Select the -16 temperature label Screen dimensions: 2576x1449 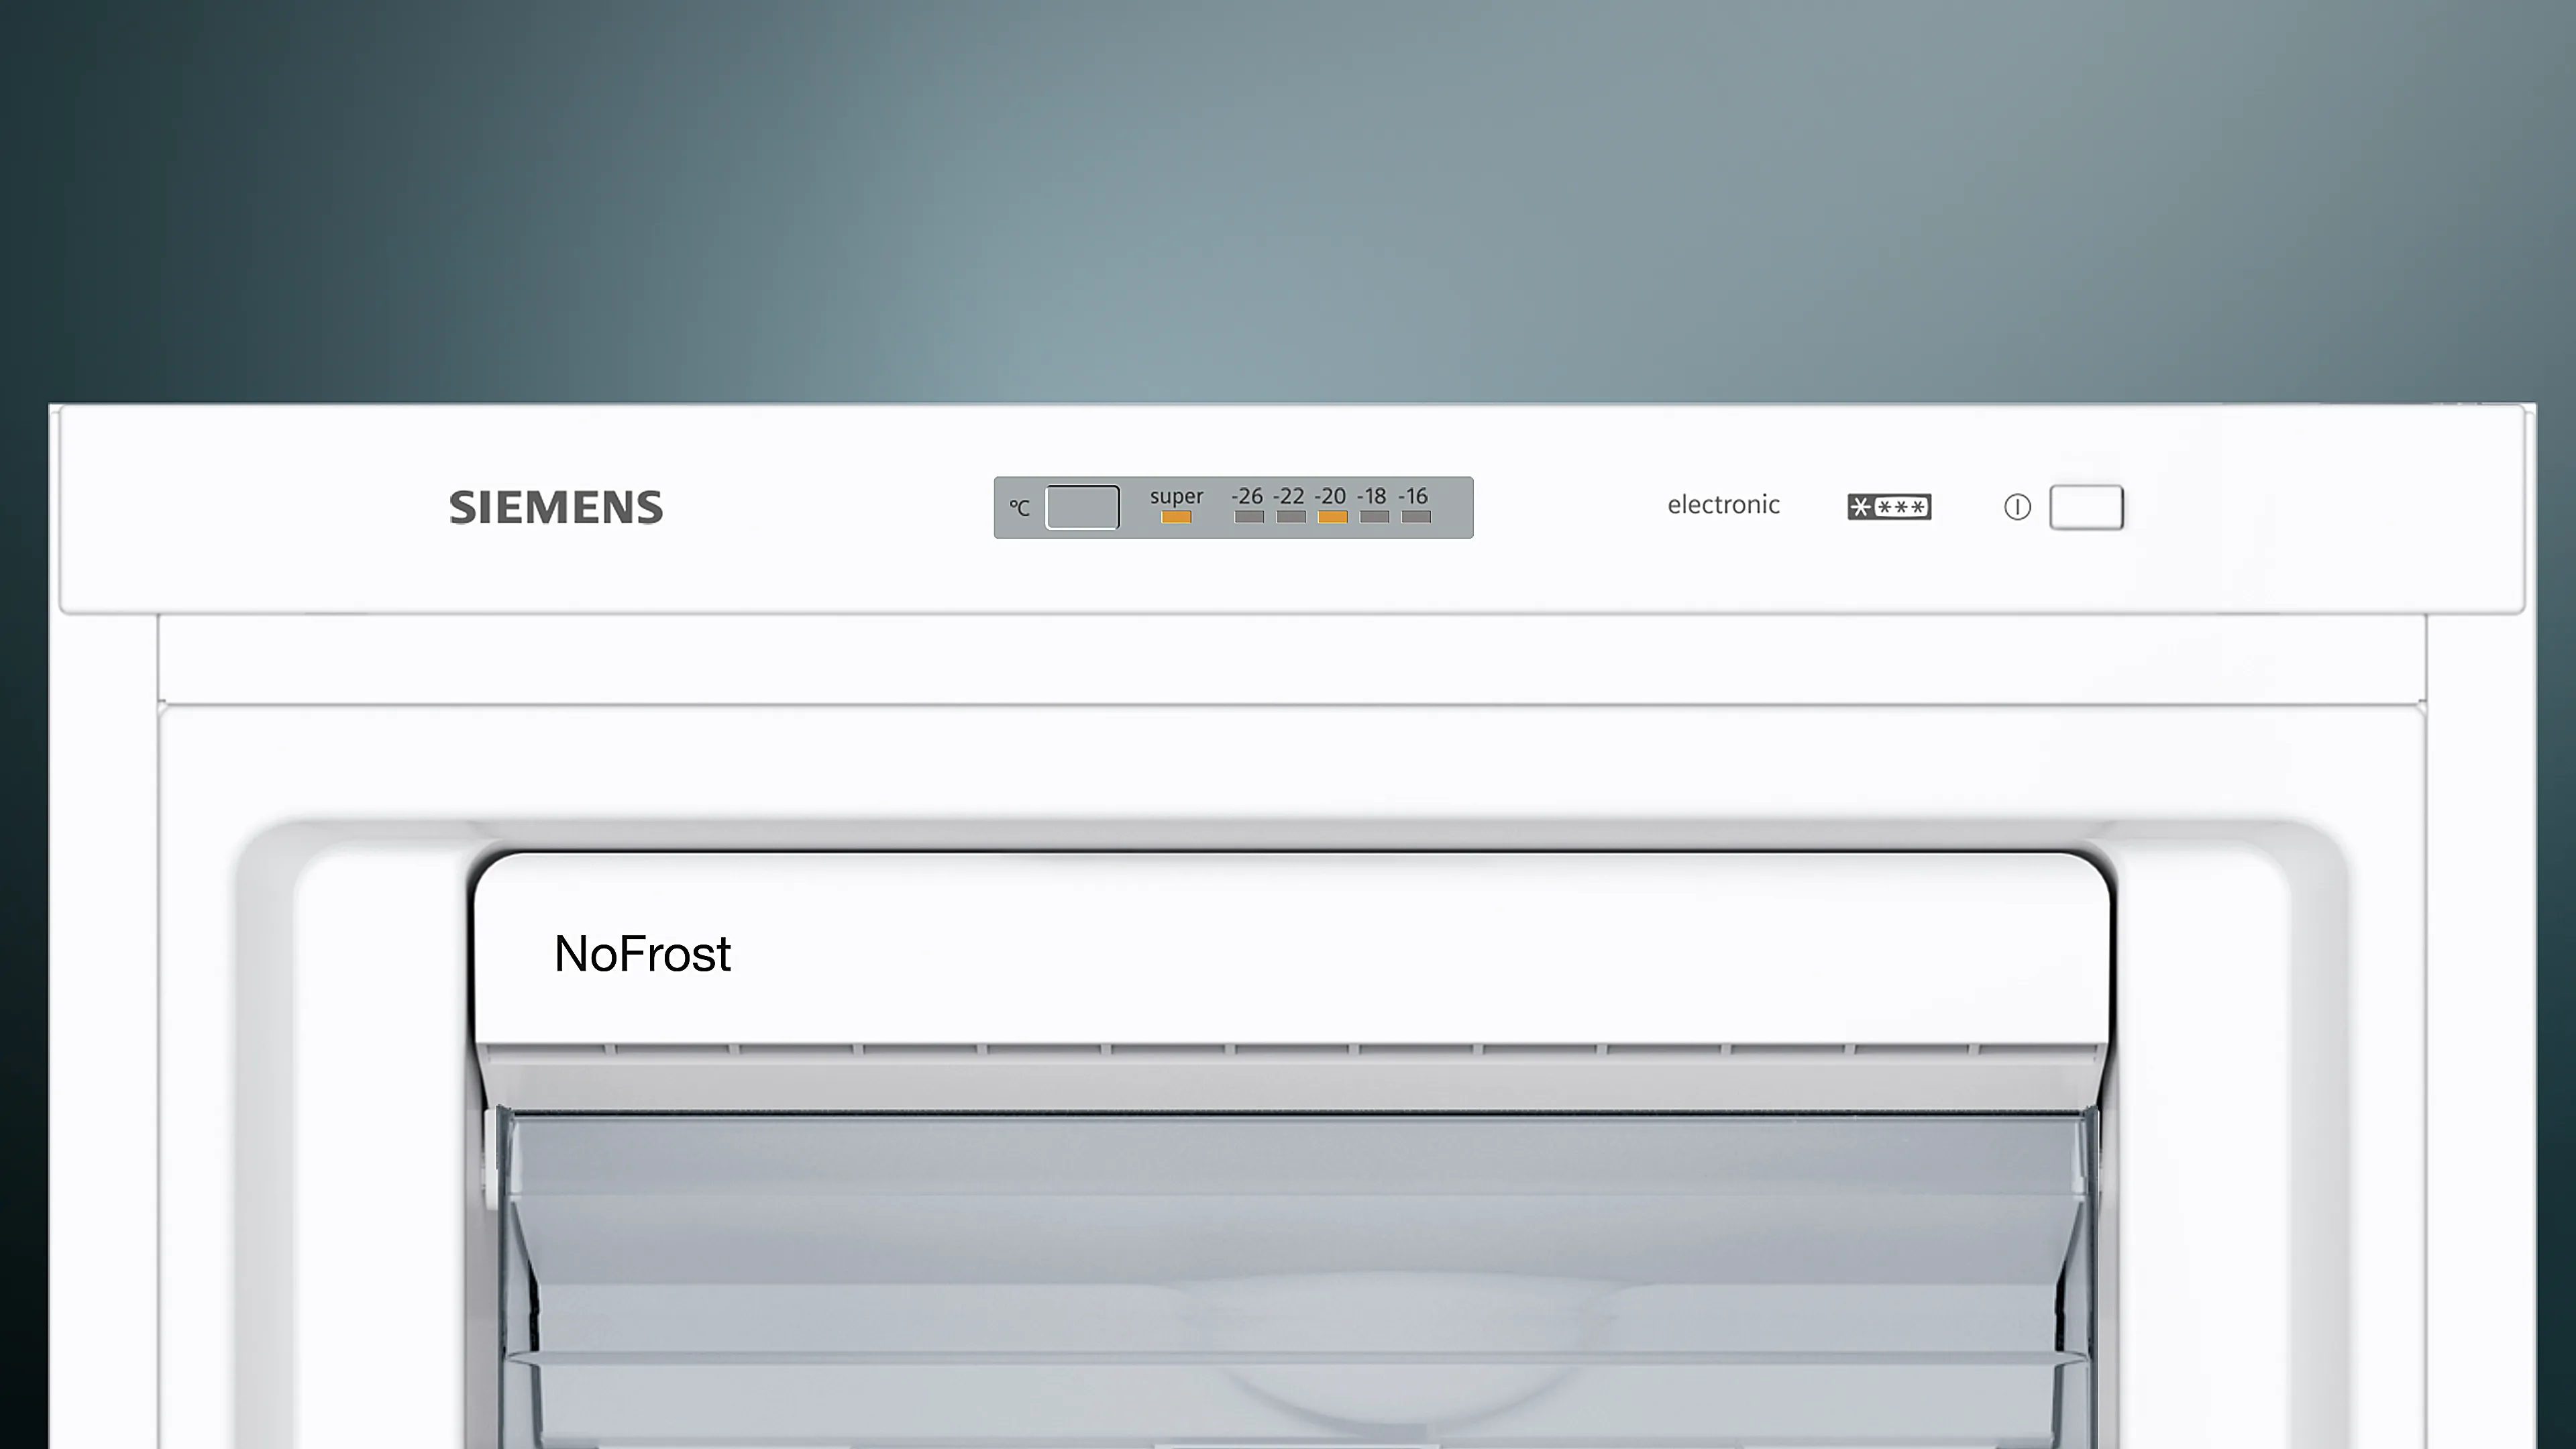1413,496
